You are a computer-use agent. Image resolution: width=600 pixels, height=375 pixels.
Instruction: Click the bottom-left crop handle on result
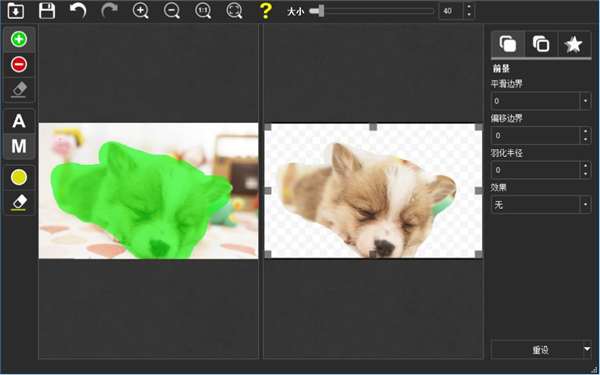pos(268,254)
